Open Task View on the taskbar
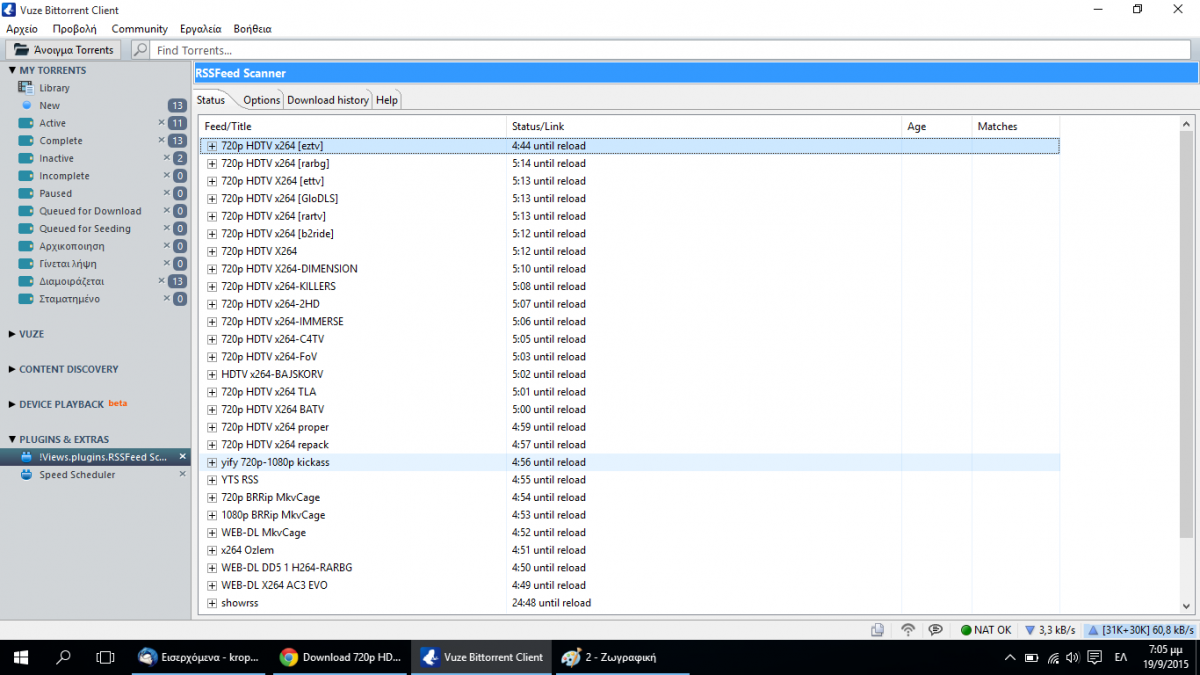Image resolution: width=1200 pixels, height=675 pixels. tap(104, 657)
